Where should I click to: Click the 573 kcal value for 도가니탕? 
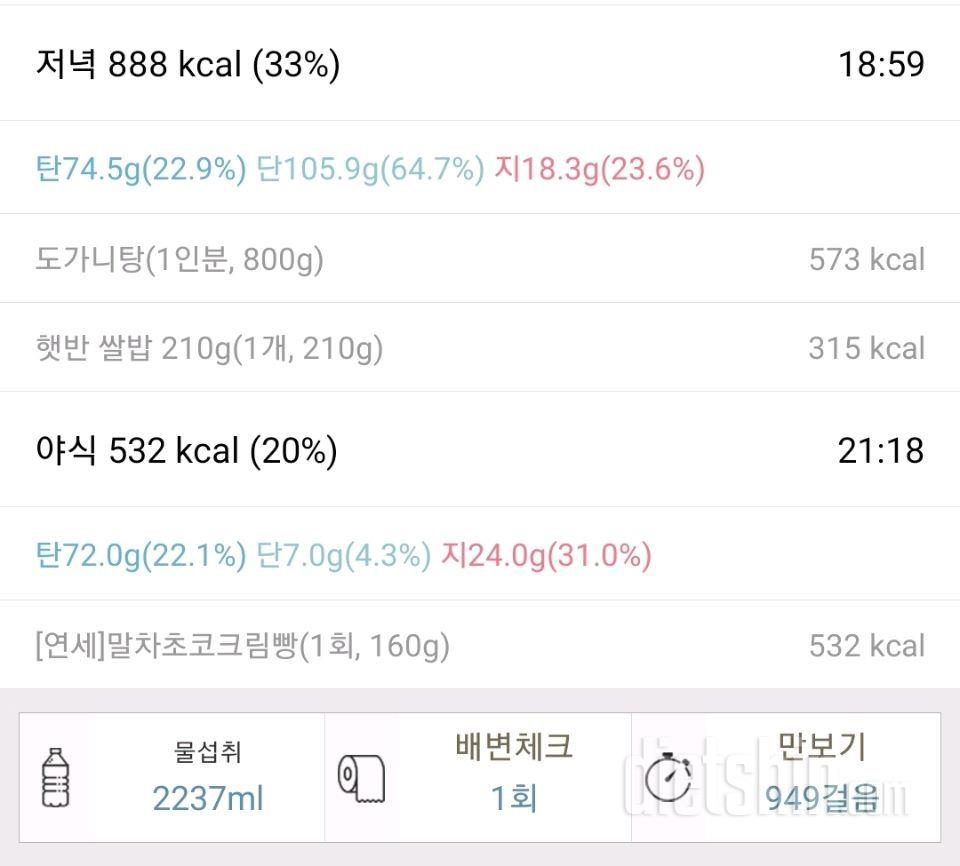tap(866, 260)
